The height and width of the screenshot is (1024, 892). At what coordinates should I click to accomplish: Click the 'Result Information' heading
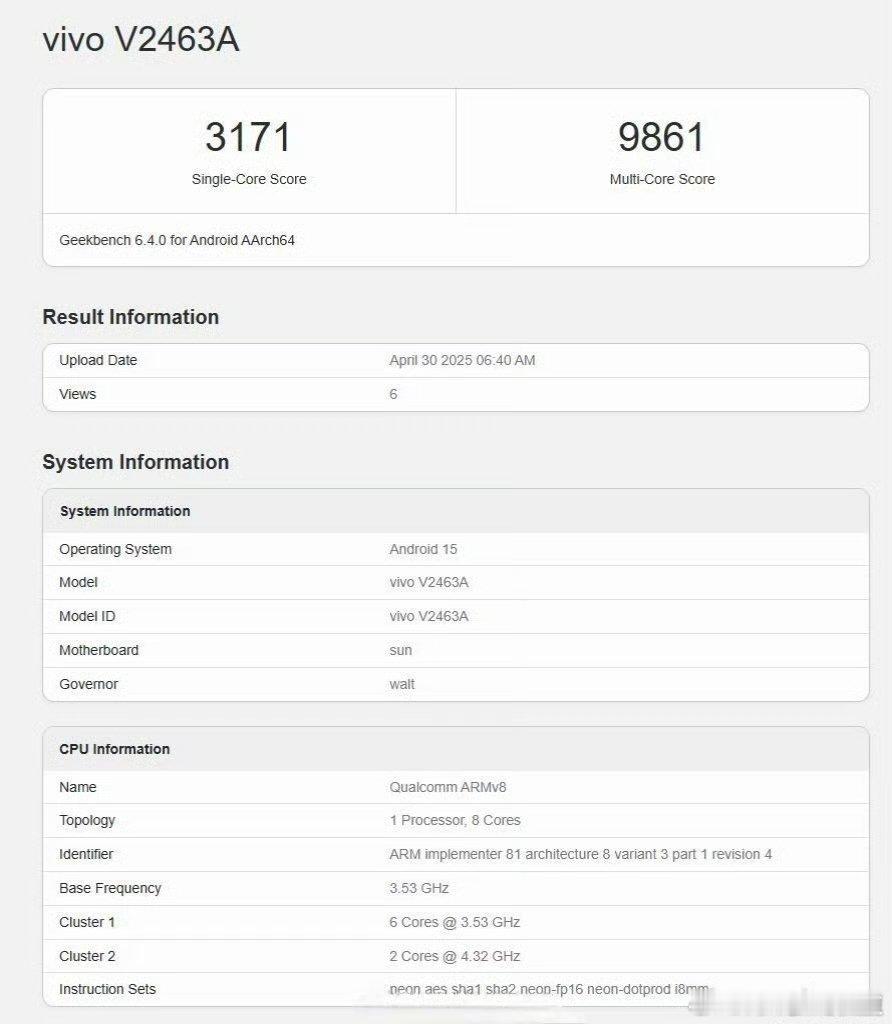coord(131,317)
